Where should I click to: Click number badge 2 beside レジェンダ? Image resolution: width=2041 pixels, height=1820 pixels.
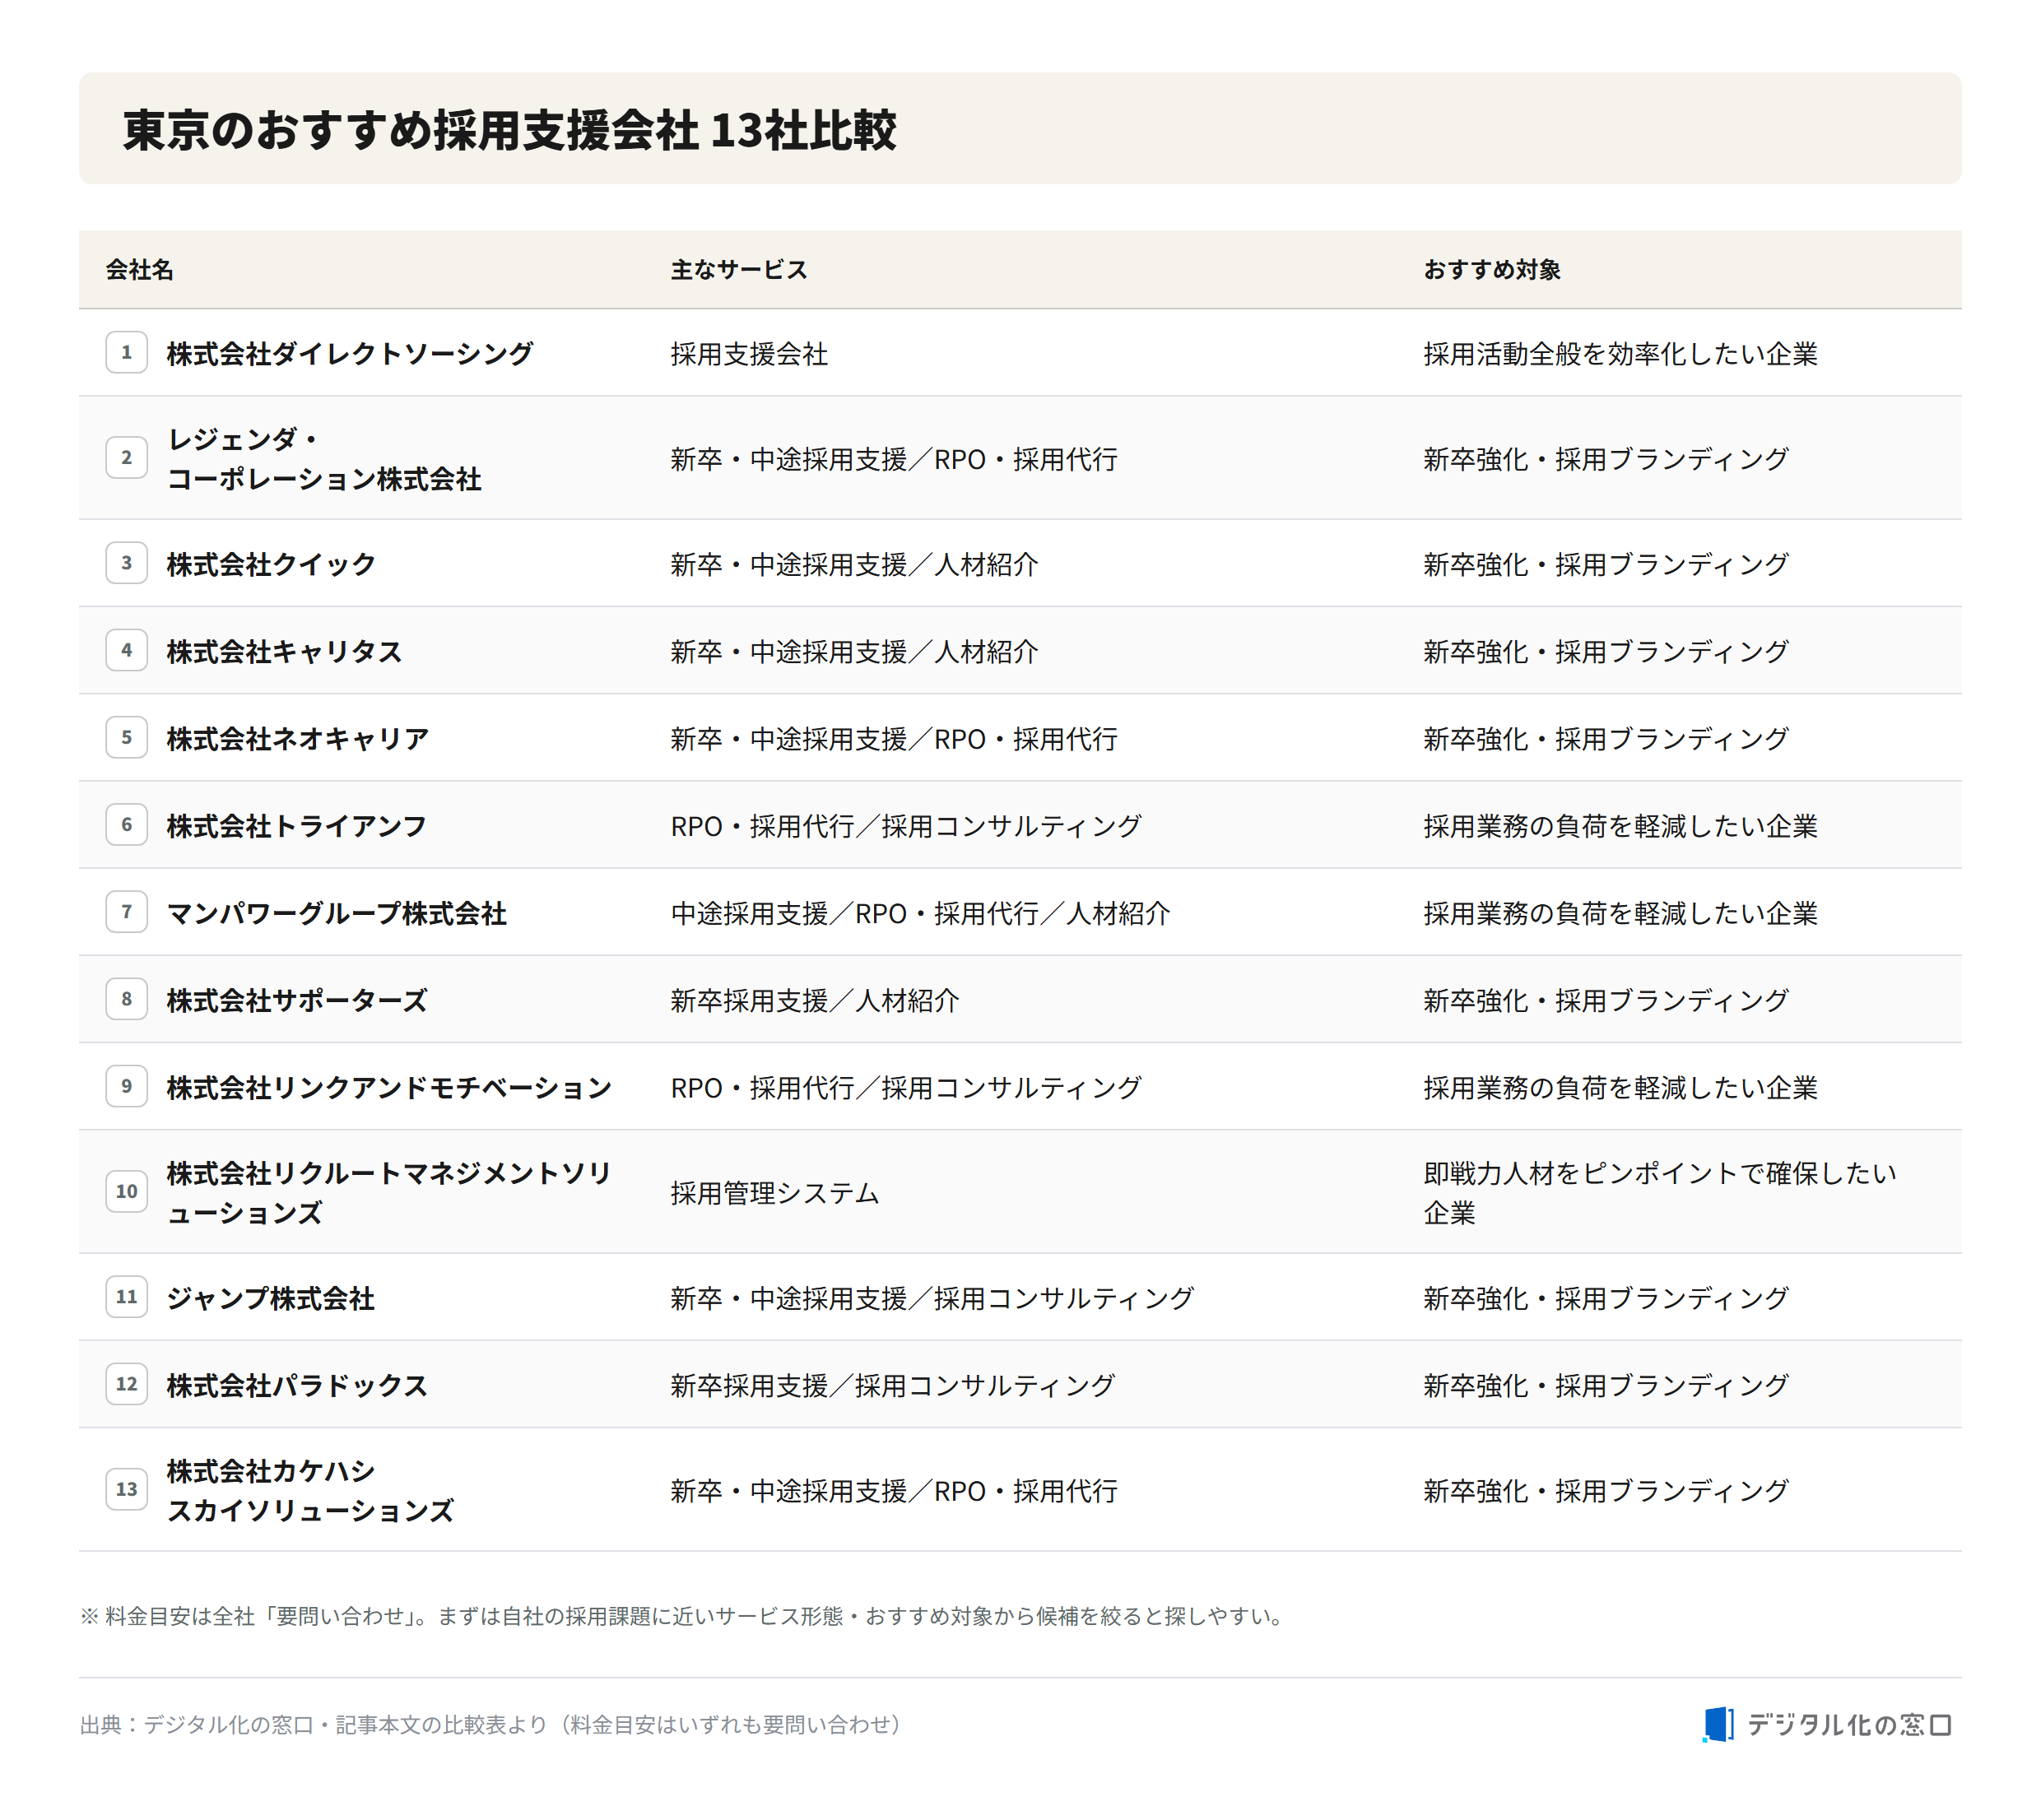pyautogui.click(x=126, y=457)
